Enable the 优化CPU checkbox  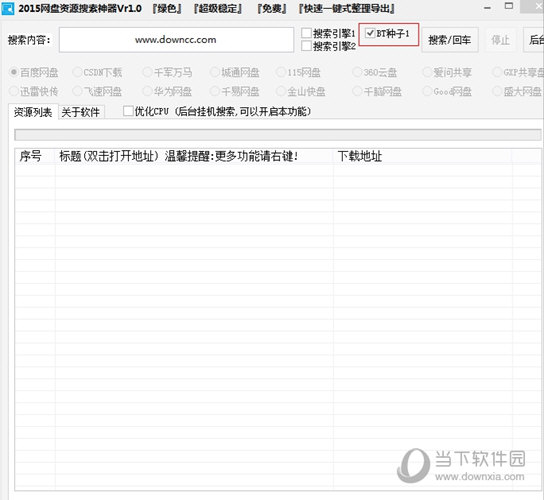point(128,111)
